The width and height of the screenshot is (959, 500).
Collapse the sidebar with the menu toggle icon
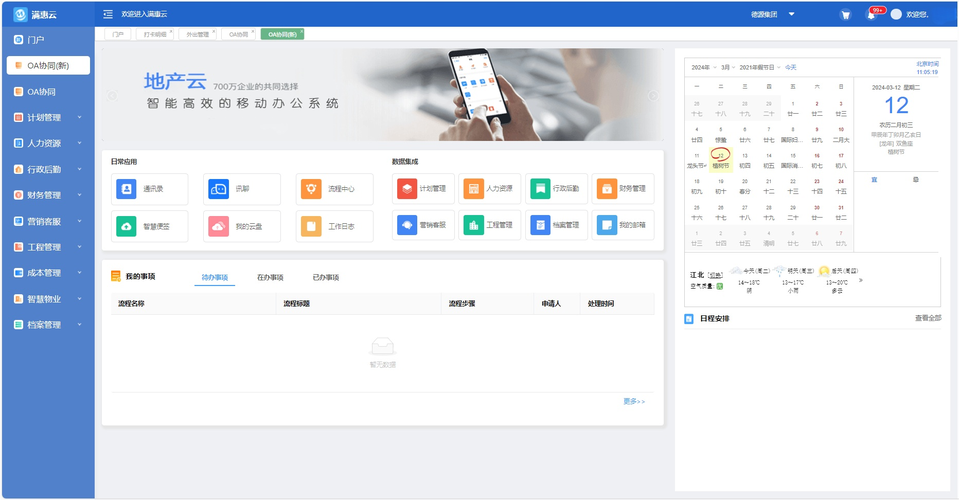click(x=108, y=14)
